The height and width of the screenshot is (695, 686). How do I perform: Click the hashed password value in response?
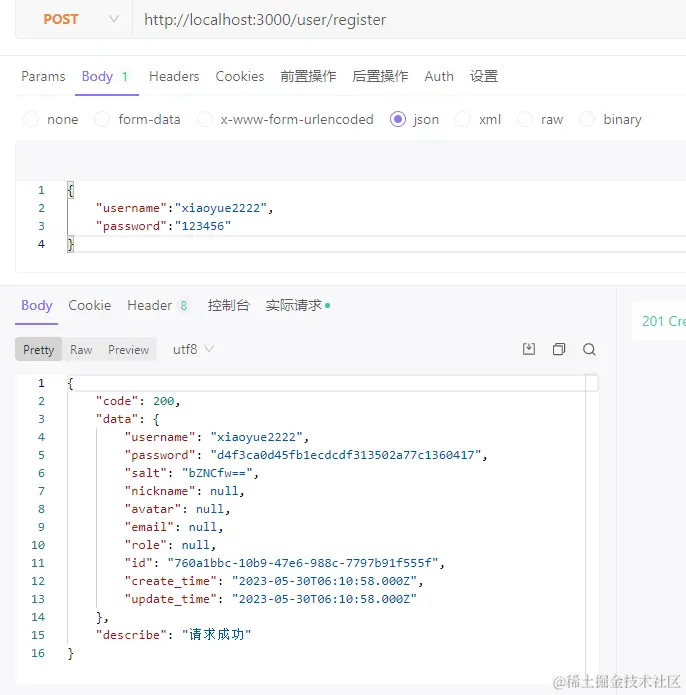click(346, 455)
